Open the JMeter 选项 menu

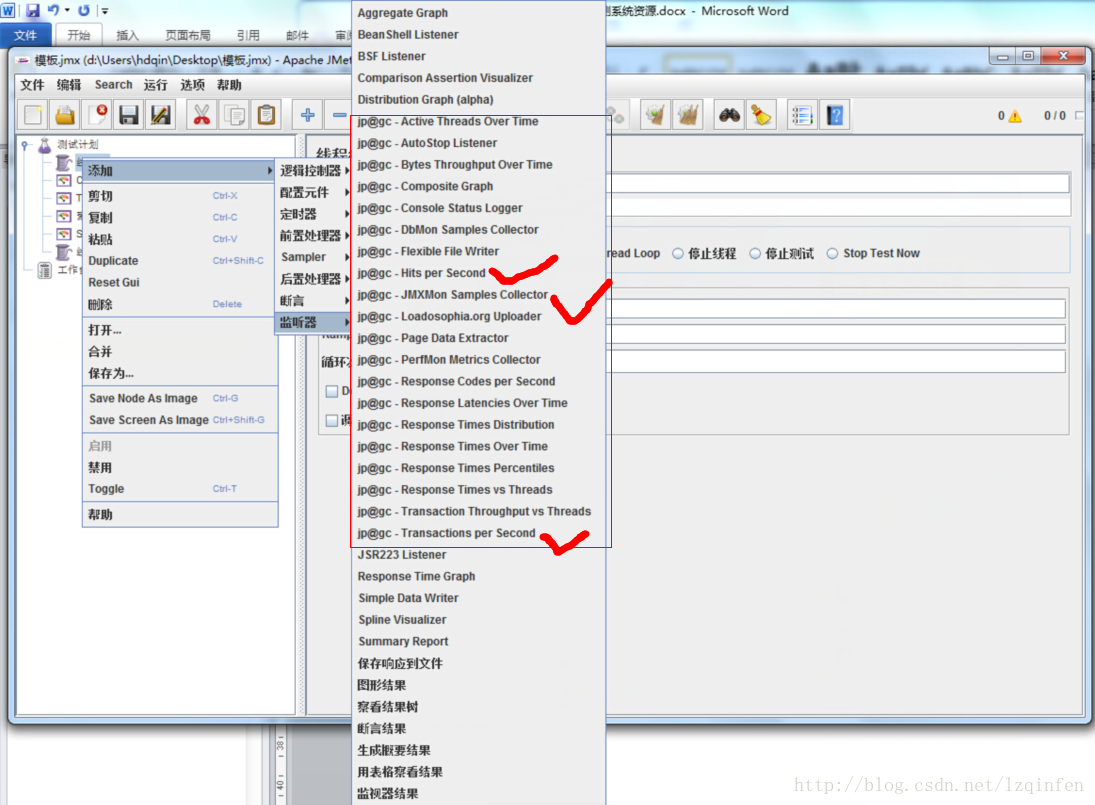pos(192,85)
